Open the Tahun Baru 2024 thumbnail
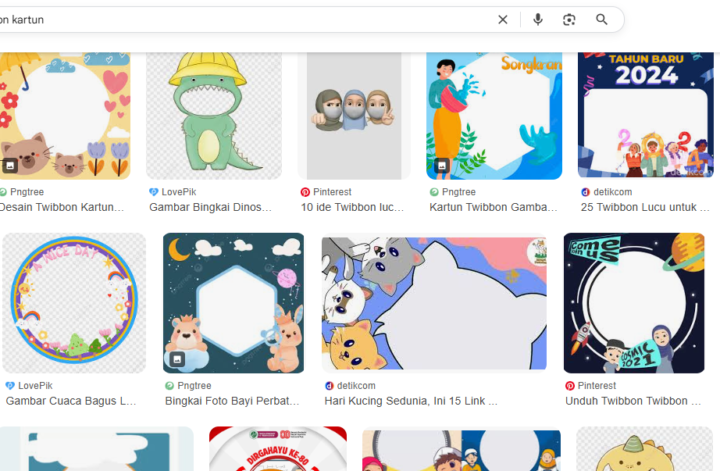720x471 pixels. coord(645,115)
